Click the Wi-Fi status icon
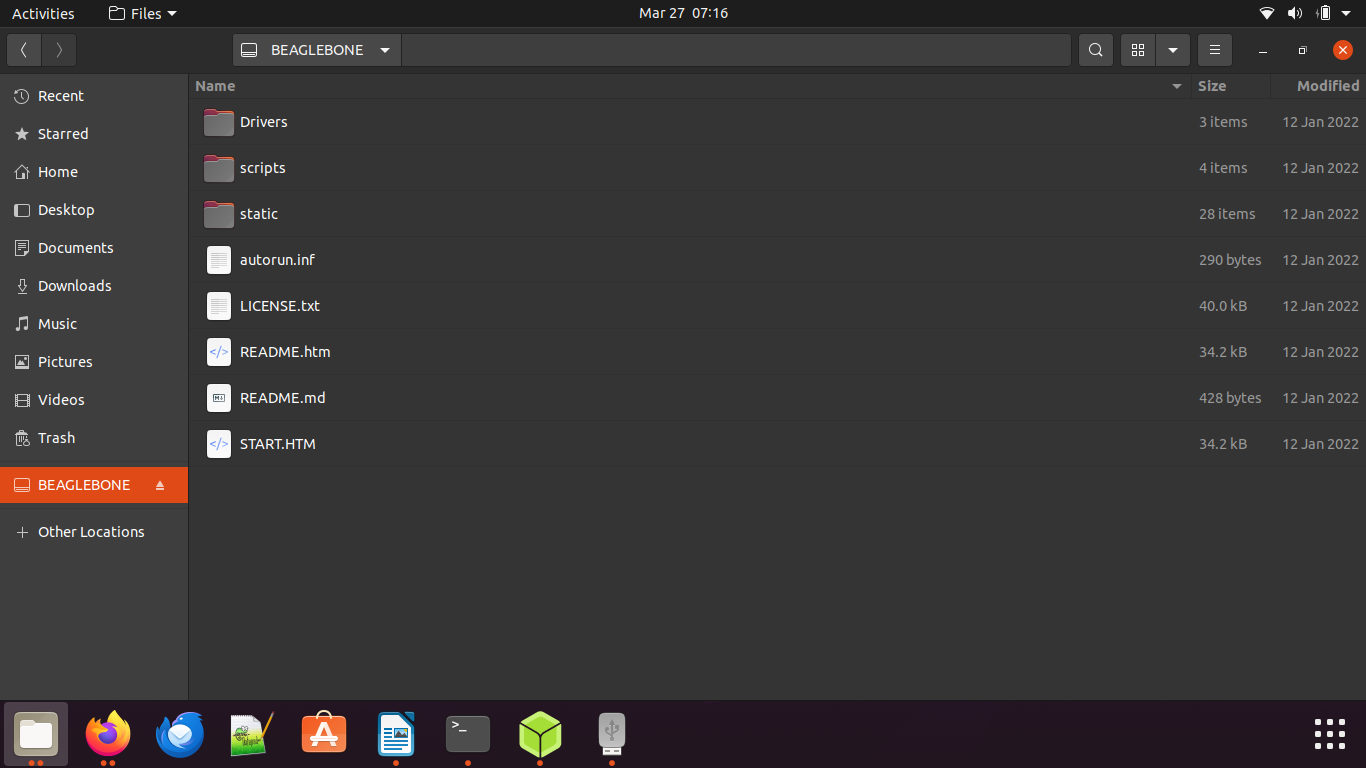 (x=1267, y=14)
